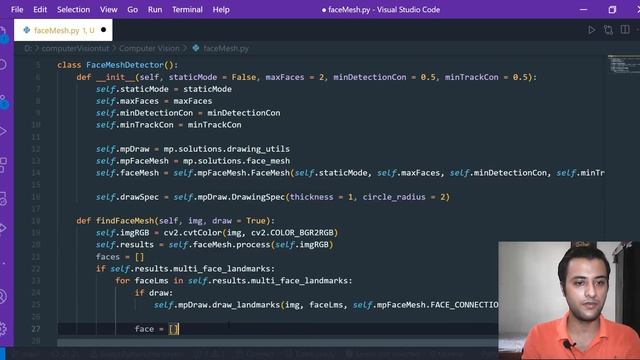This screenshot has height=360, width=640.
Task: Click the computerVisiontut breadcrumb folder
Action: (x=76, y=49)
